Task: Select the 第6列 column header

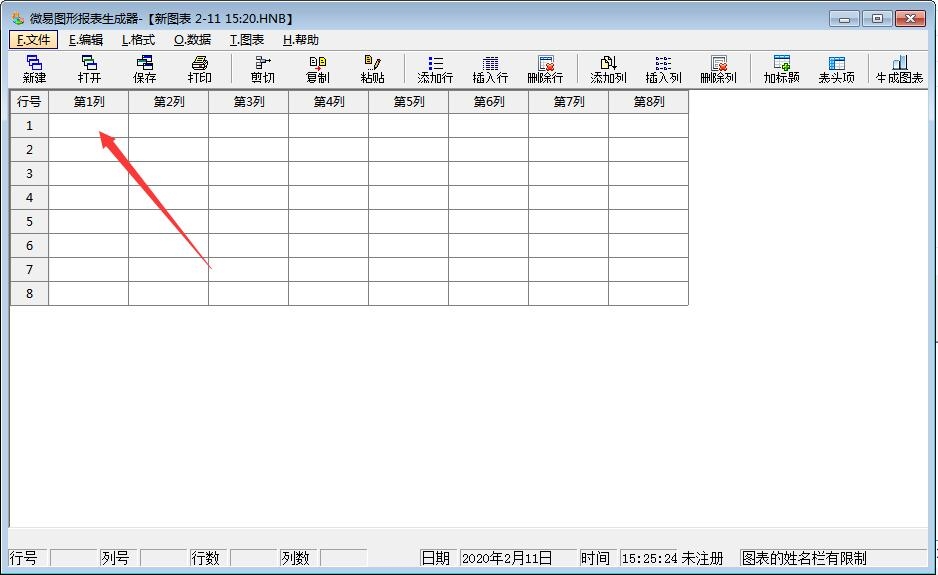Action: pos(489,102)
